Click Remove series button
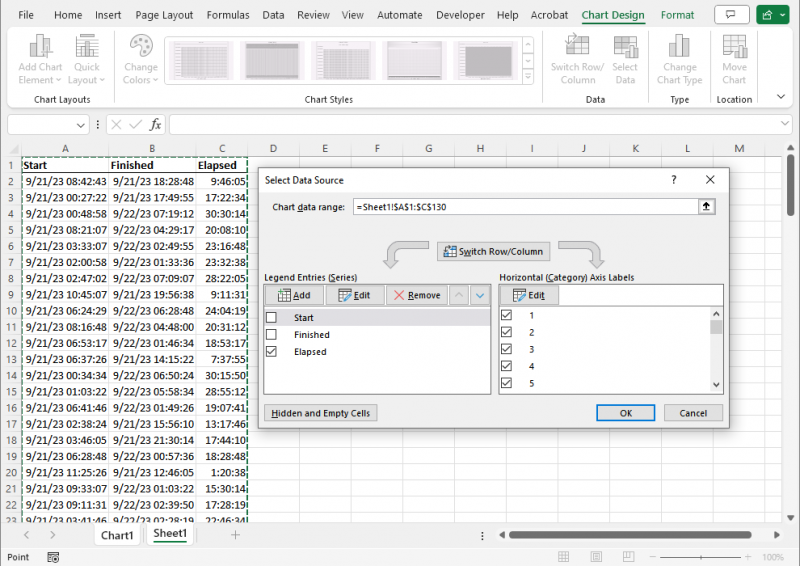 tap(417, 295)
